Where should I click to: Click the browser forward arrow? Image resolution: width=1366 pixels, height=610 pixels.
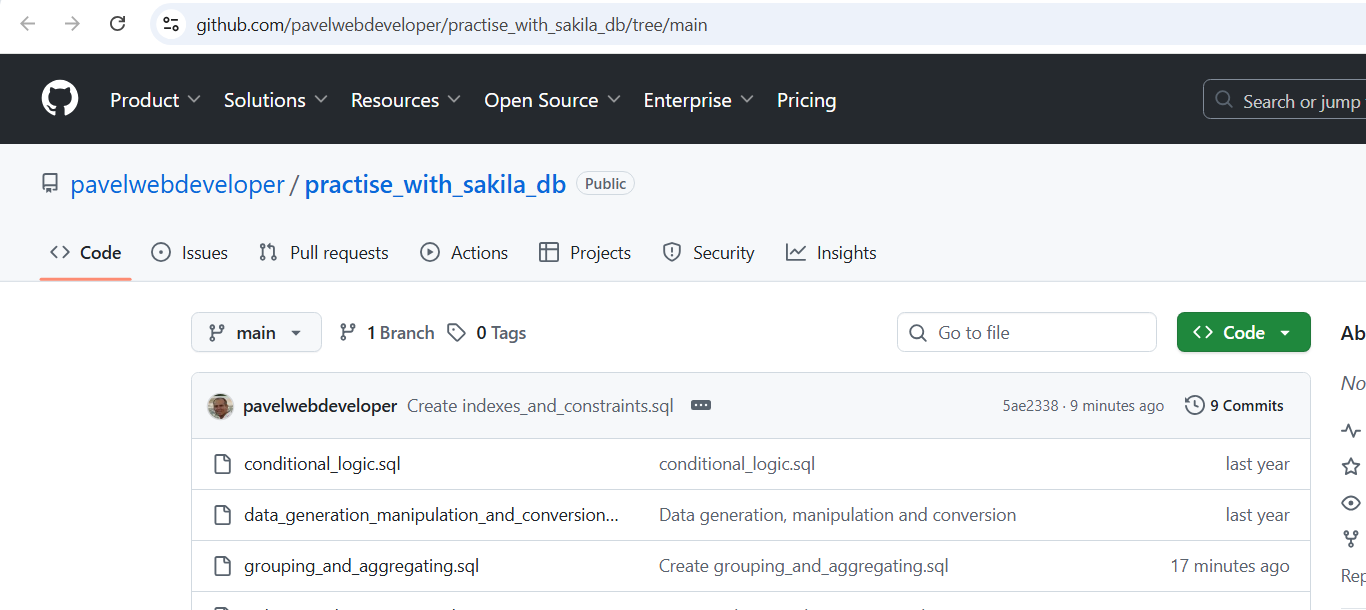point(72,24)
